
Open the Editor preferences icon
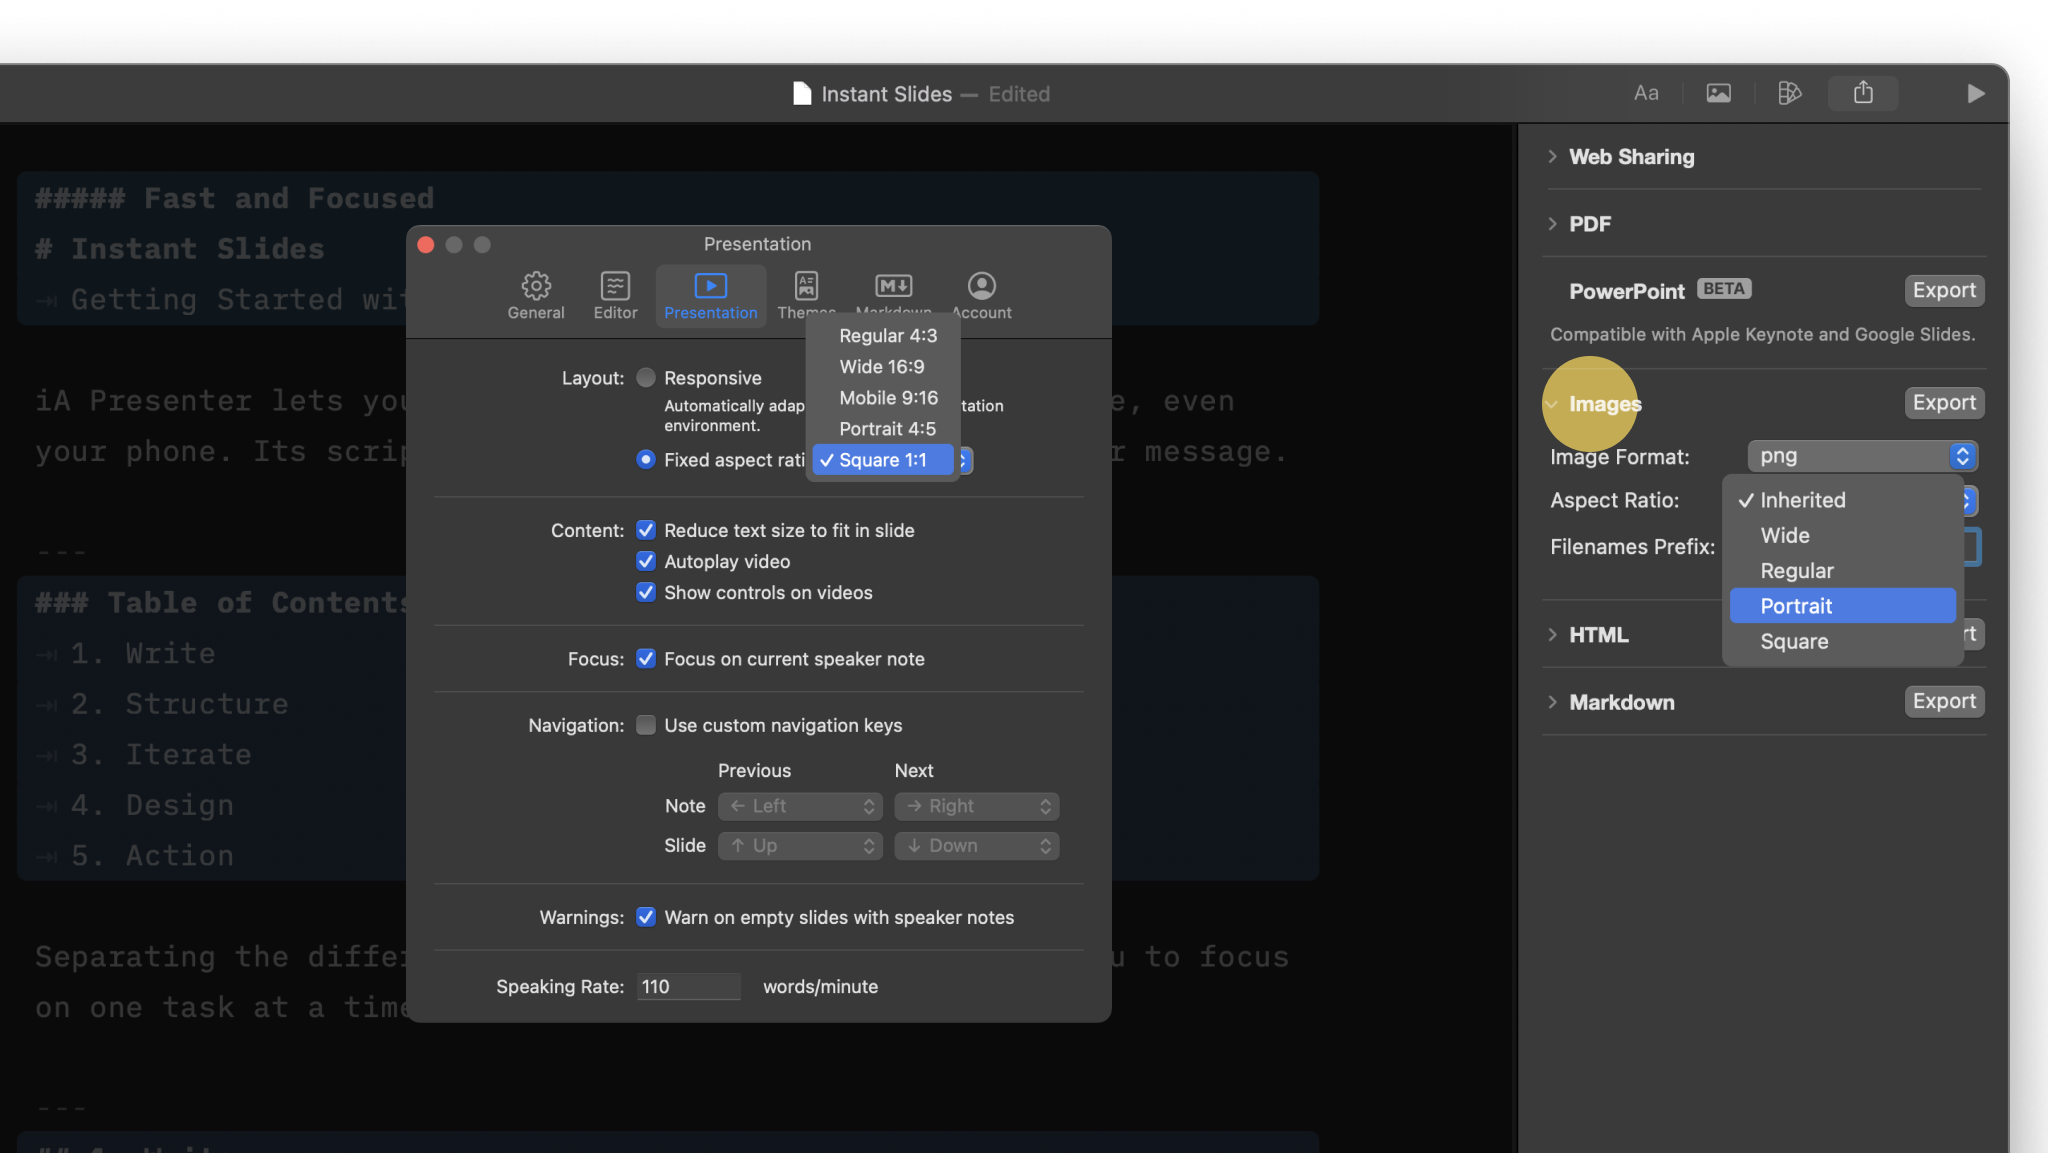[615, 287]
